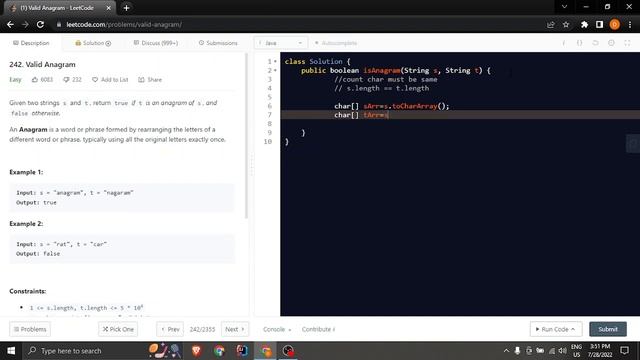Image resolution: width=640 pixels, height=360 pixels.
Task: Click the share page icon in address bar
Action: [551, 24]
